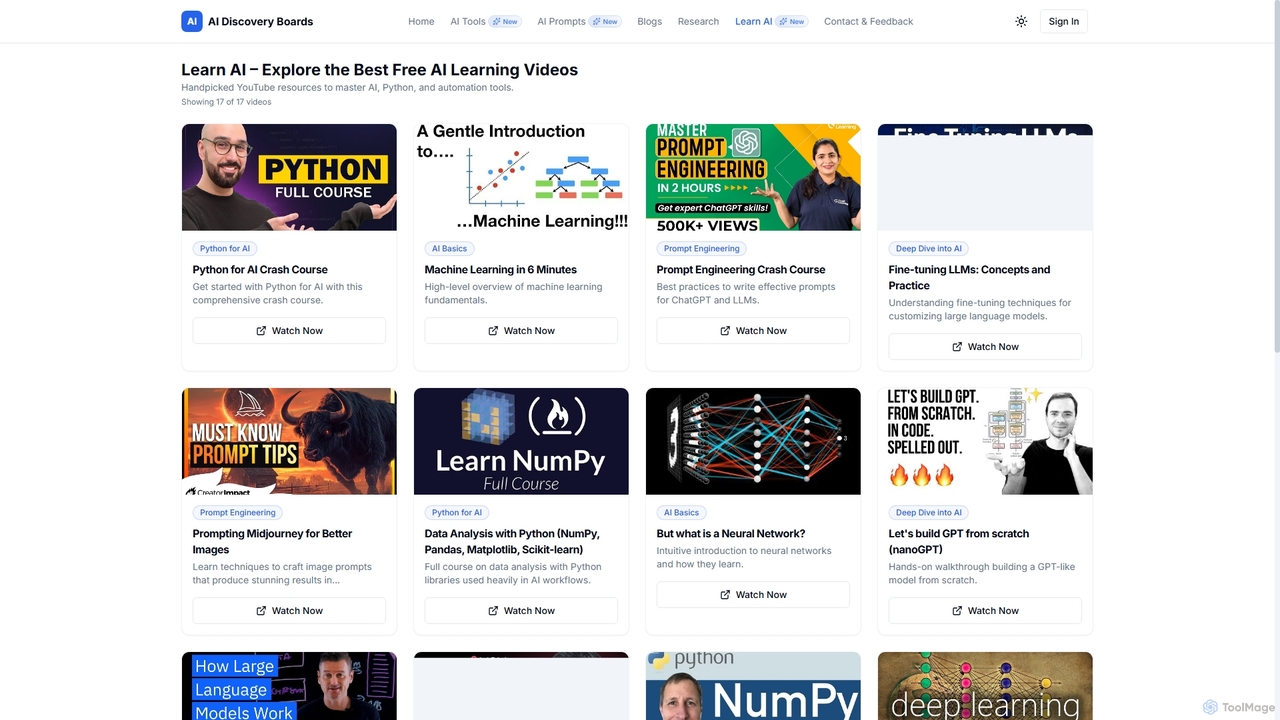Click the page vertical scrollbar
1280x720 pixels.
coord(1275,176)
